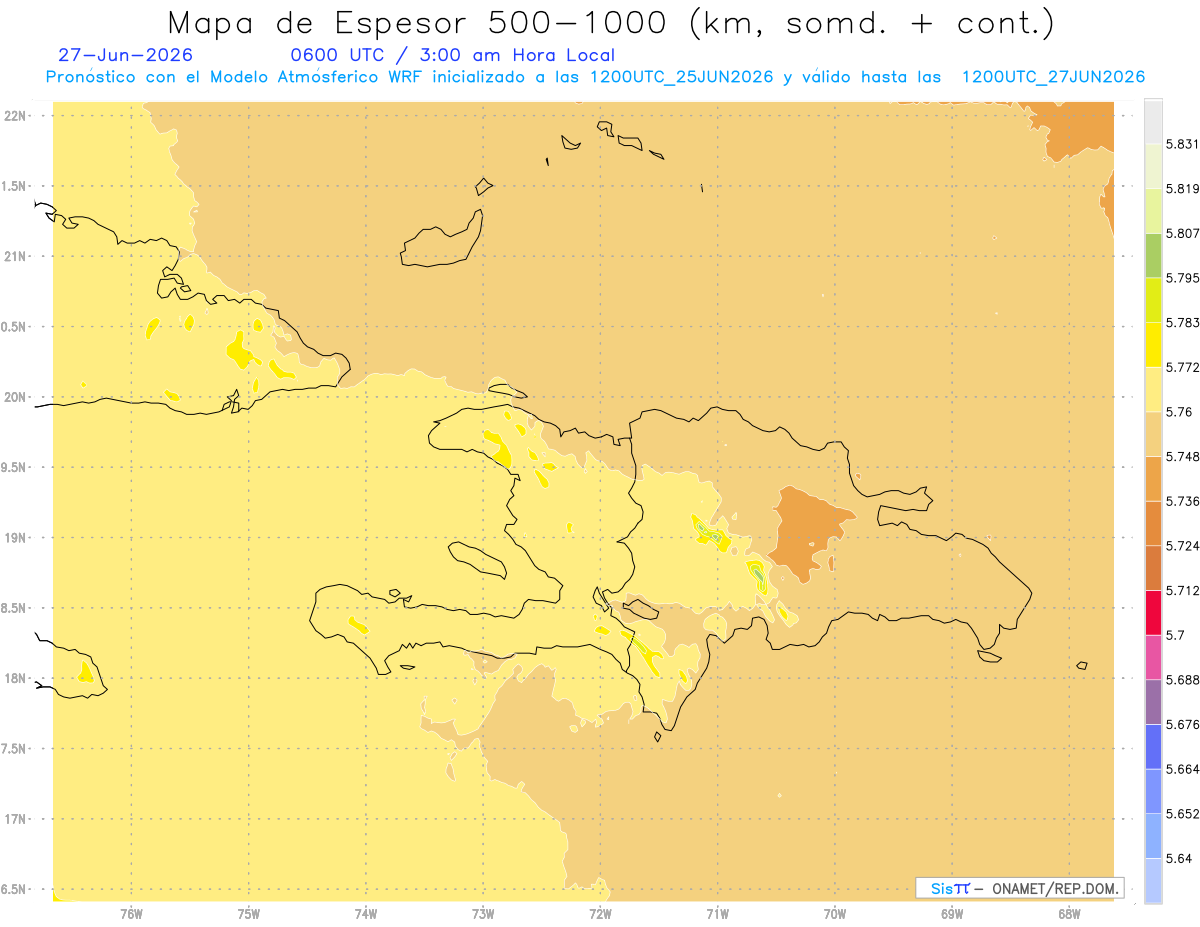This screenshot has width=1200, height=927.
Task: Click the '1.5N' latitude label
Action: tap(15, 186)
